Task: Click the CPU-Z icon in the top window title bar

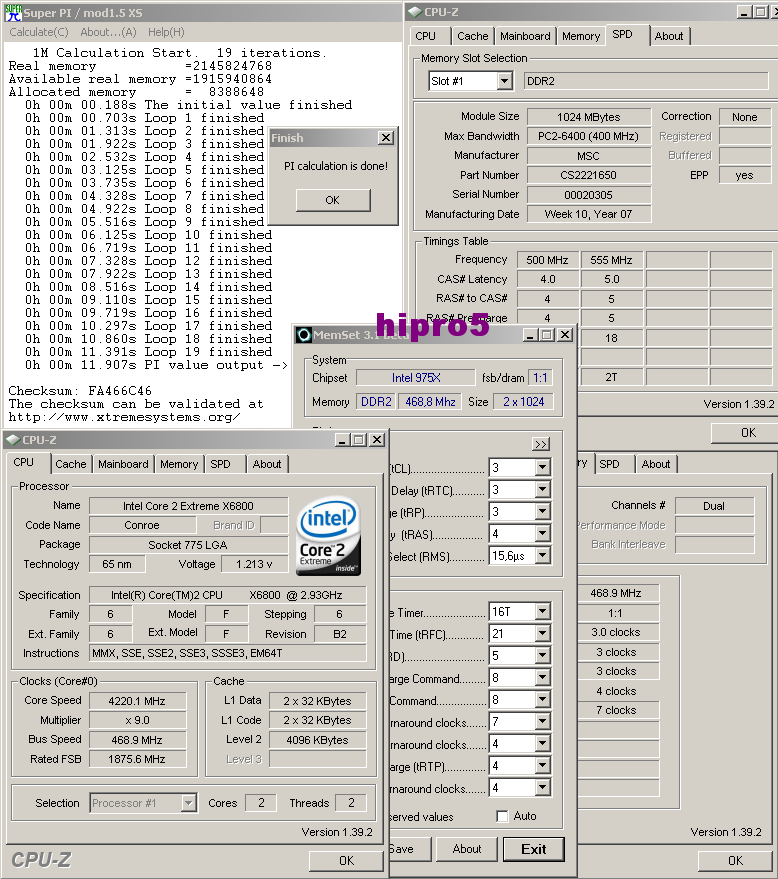Action: [x=415, y=12]
